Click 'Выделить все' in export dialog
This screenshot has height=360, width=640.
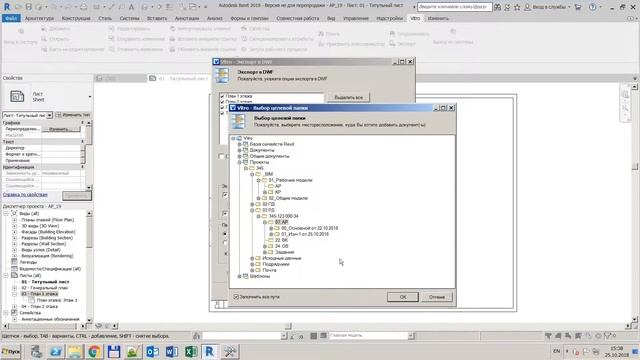(x=348, y=98)
